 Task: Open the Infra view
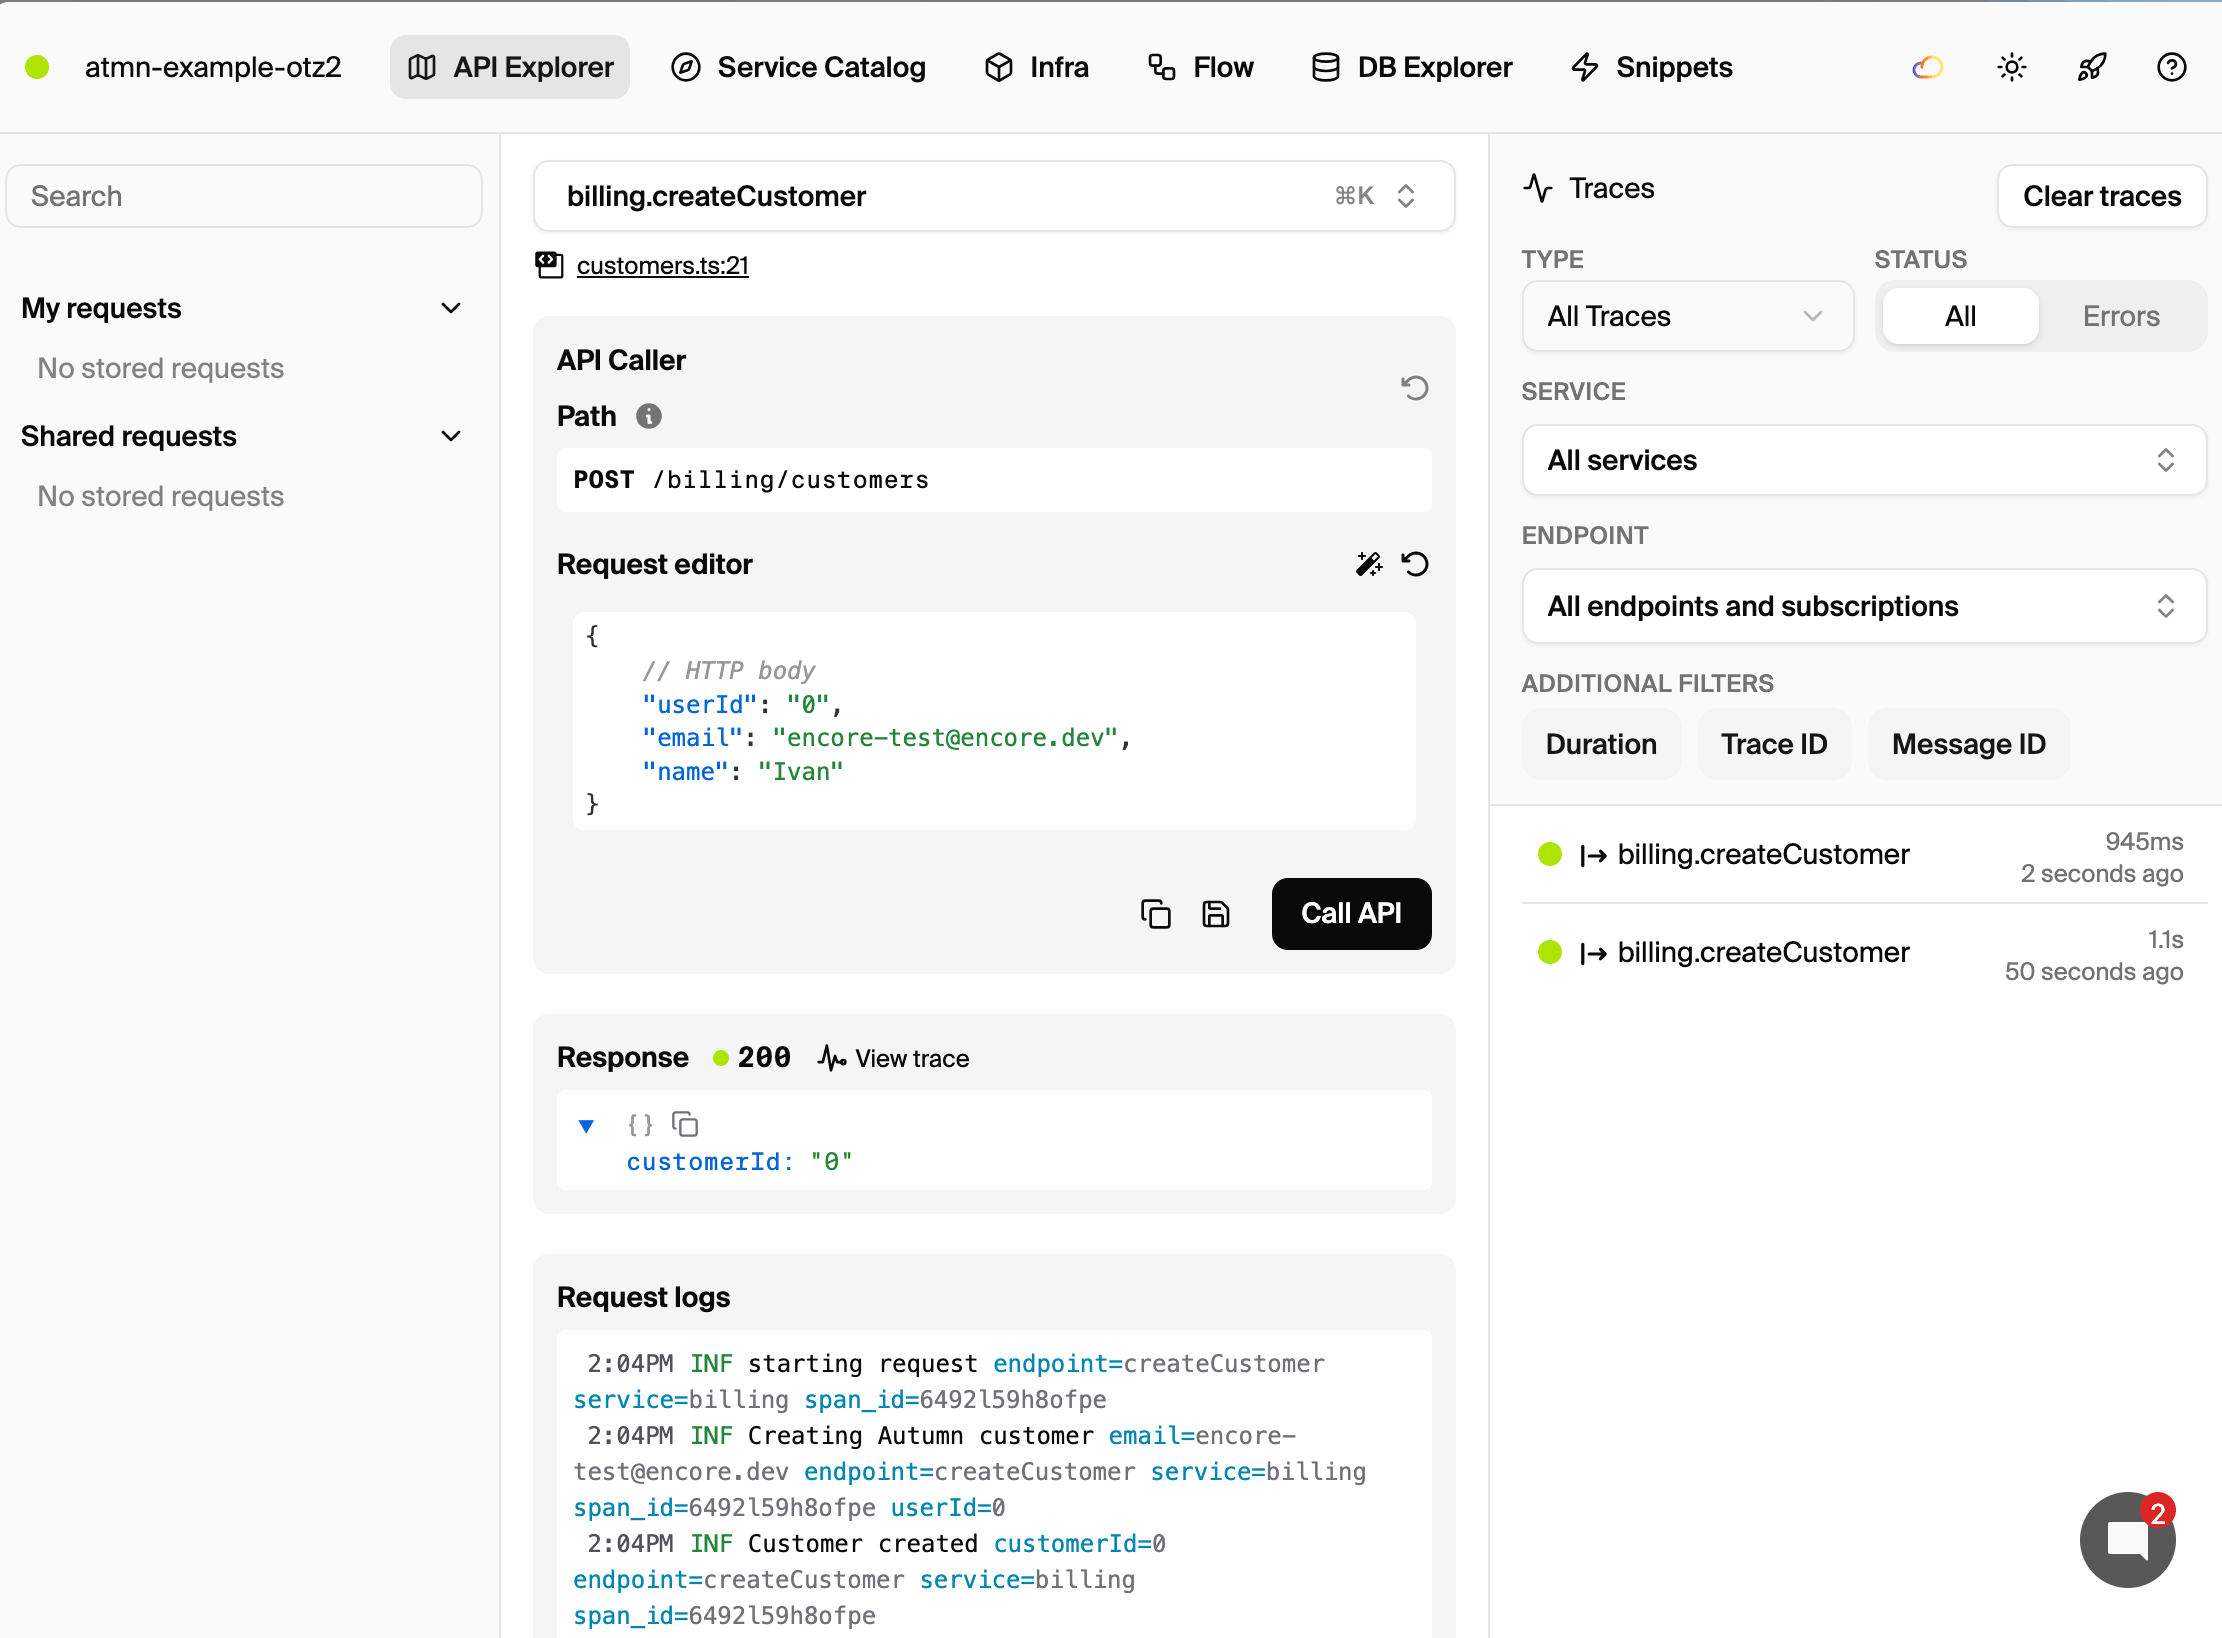point(1037,67)
